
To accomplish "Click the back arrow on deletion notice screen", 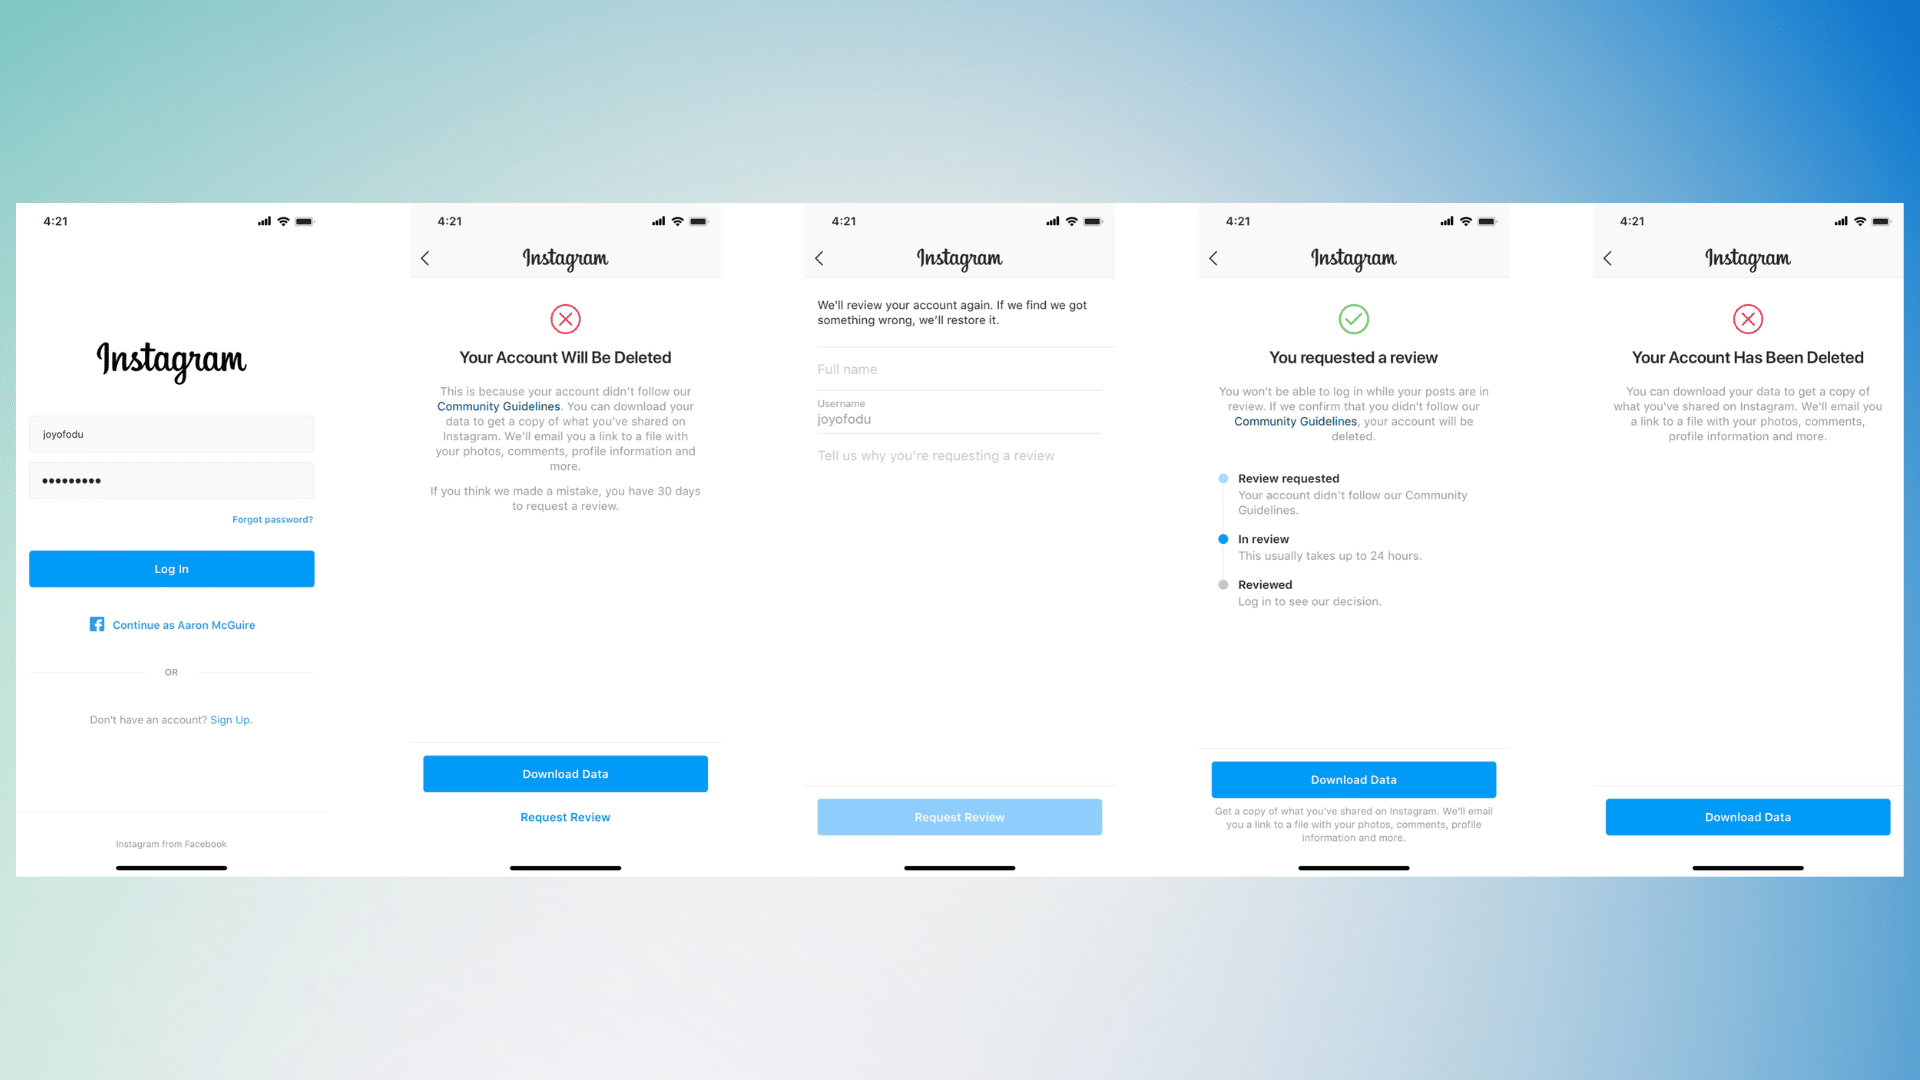I will click(425, 257).
